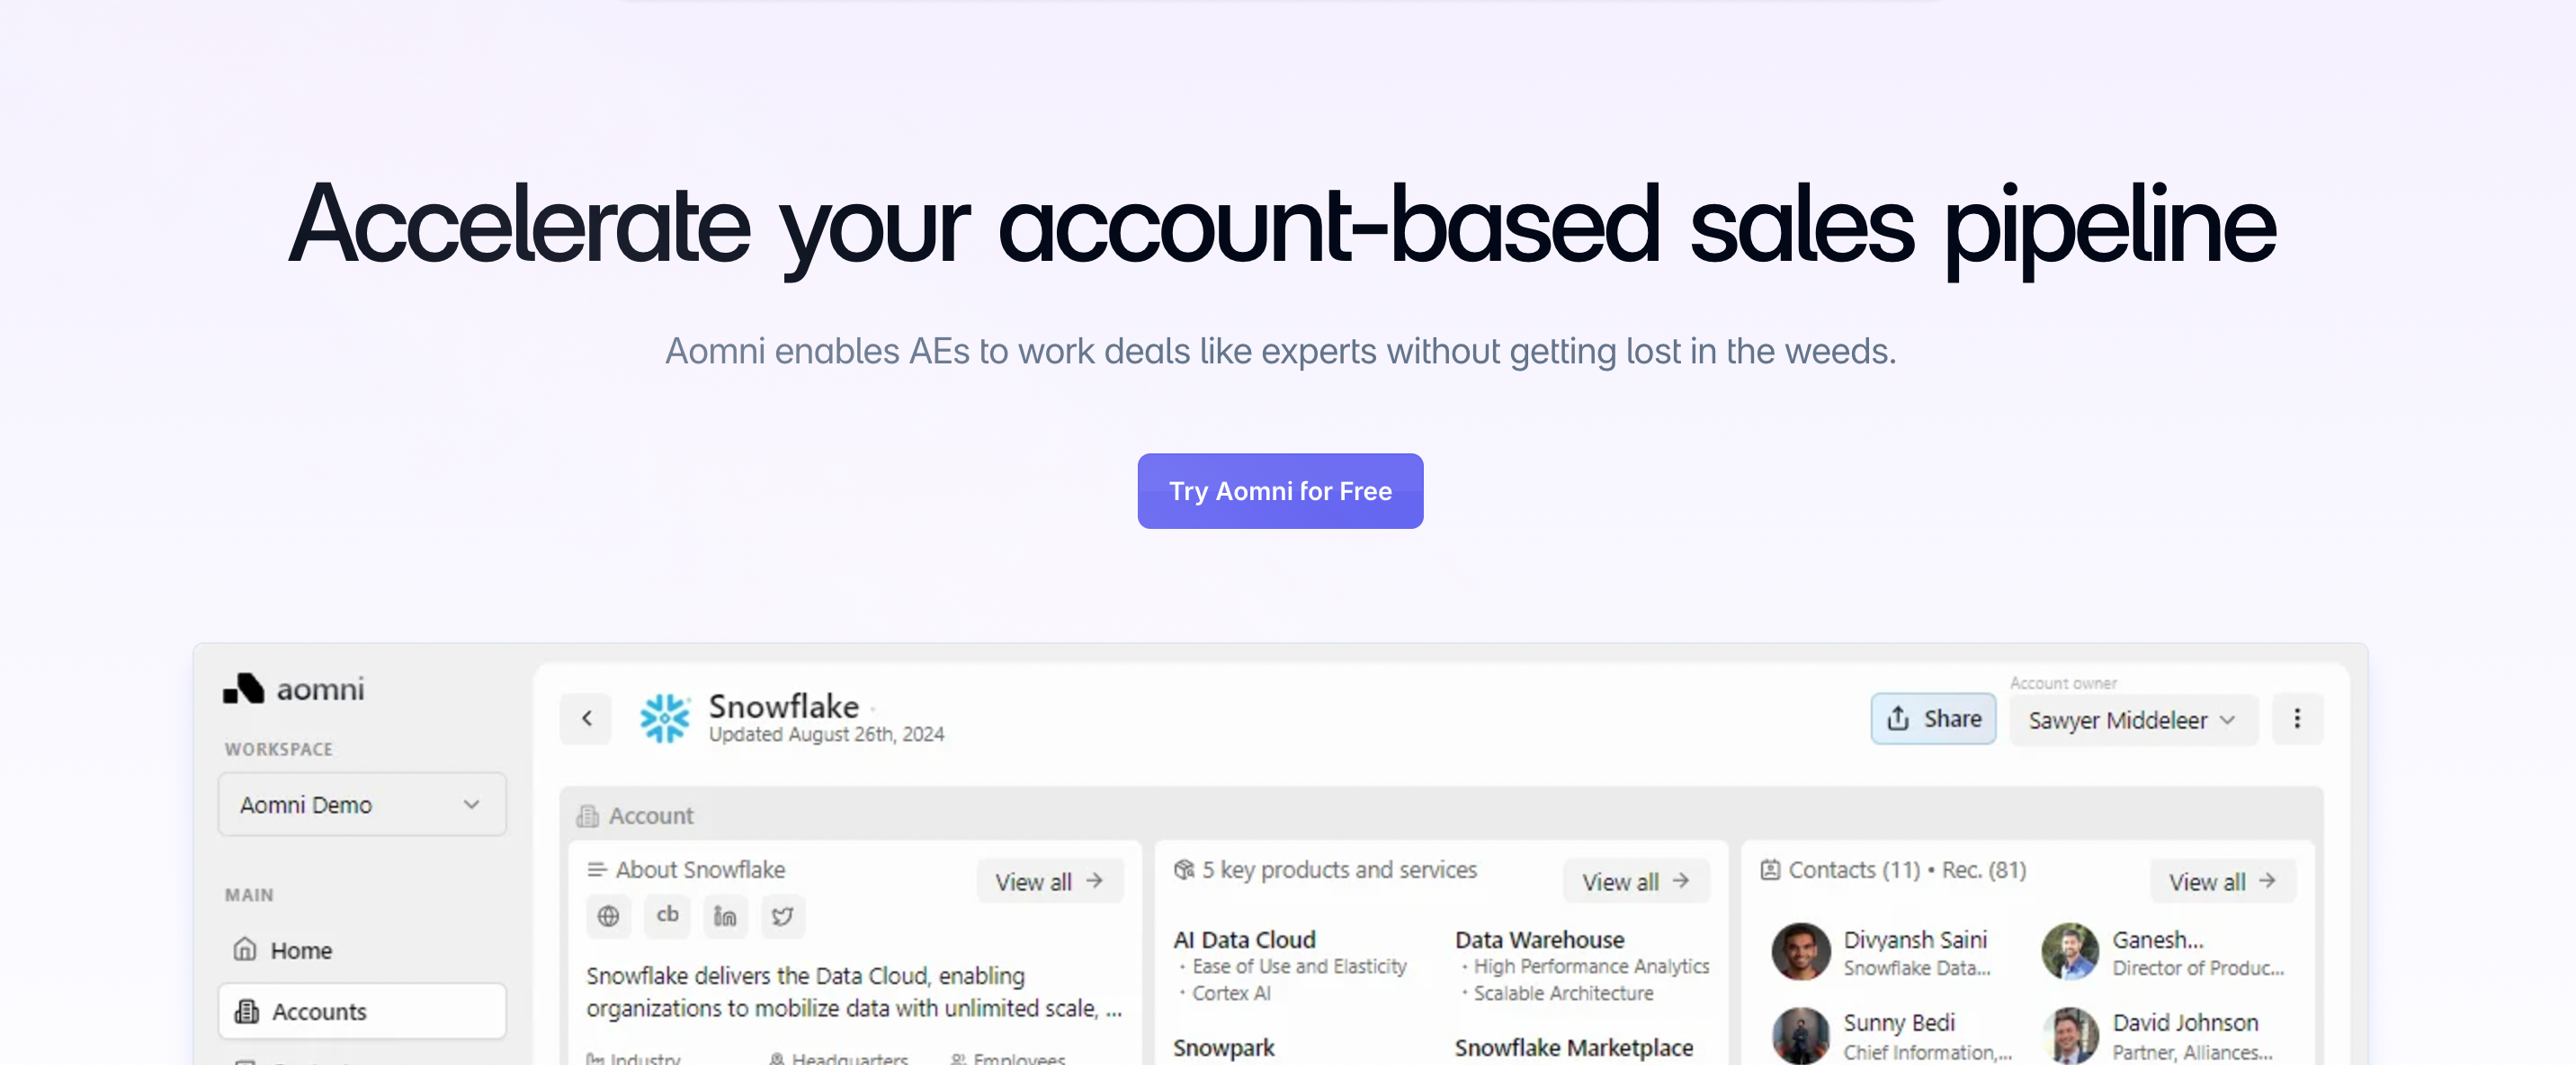Viewport: 2576px width, 1065px height.
Task: Open the Sawyer Middeleer account owner dropdown
Action: point(2132,719)
